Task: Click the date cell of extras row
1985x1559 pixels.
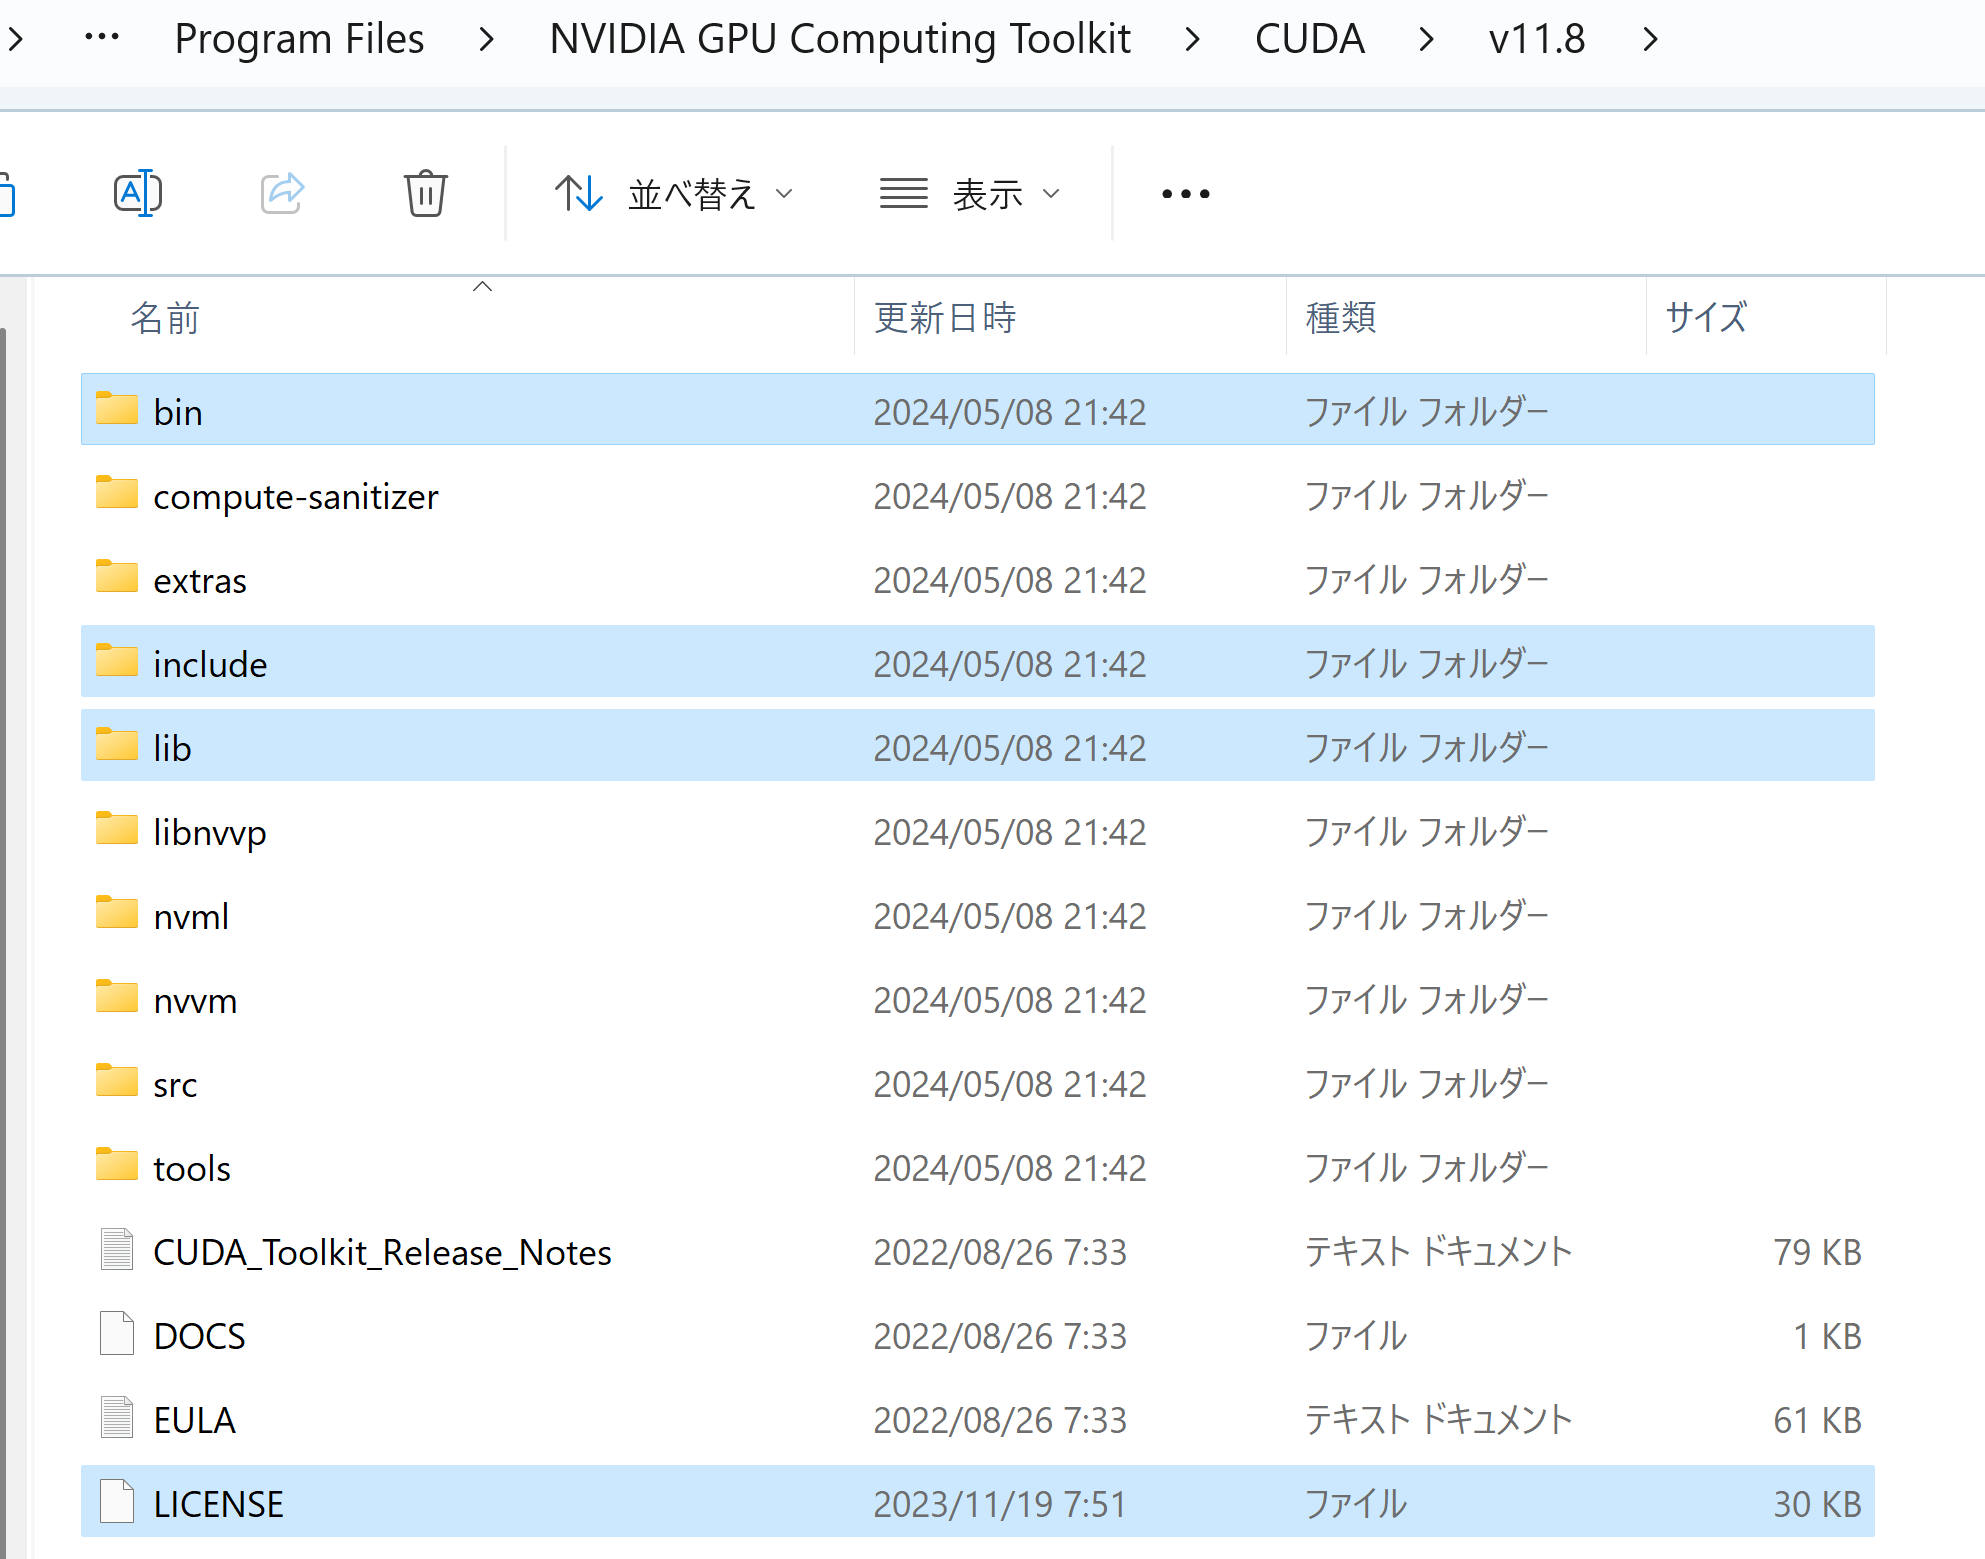Action: pos(1010,580)
